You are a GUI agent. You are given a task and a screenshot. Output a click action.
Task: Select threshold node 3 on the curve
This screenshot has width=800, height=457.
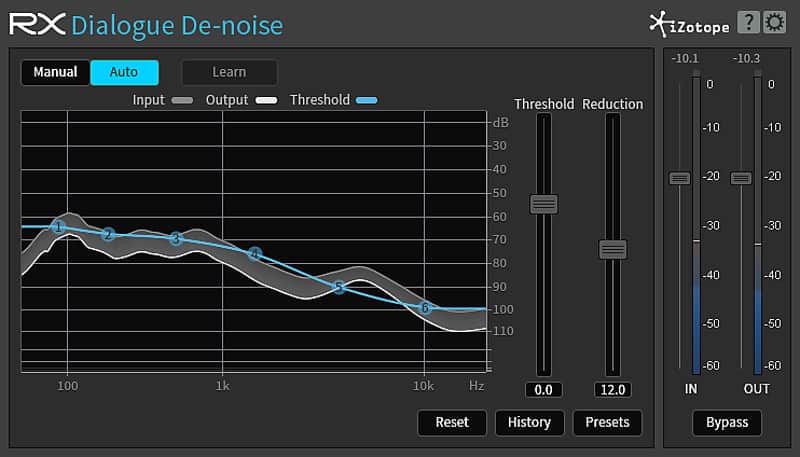(x=176, y=238)
